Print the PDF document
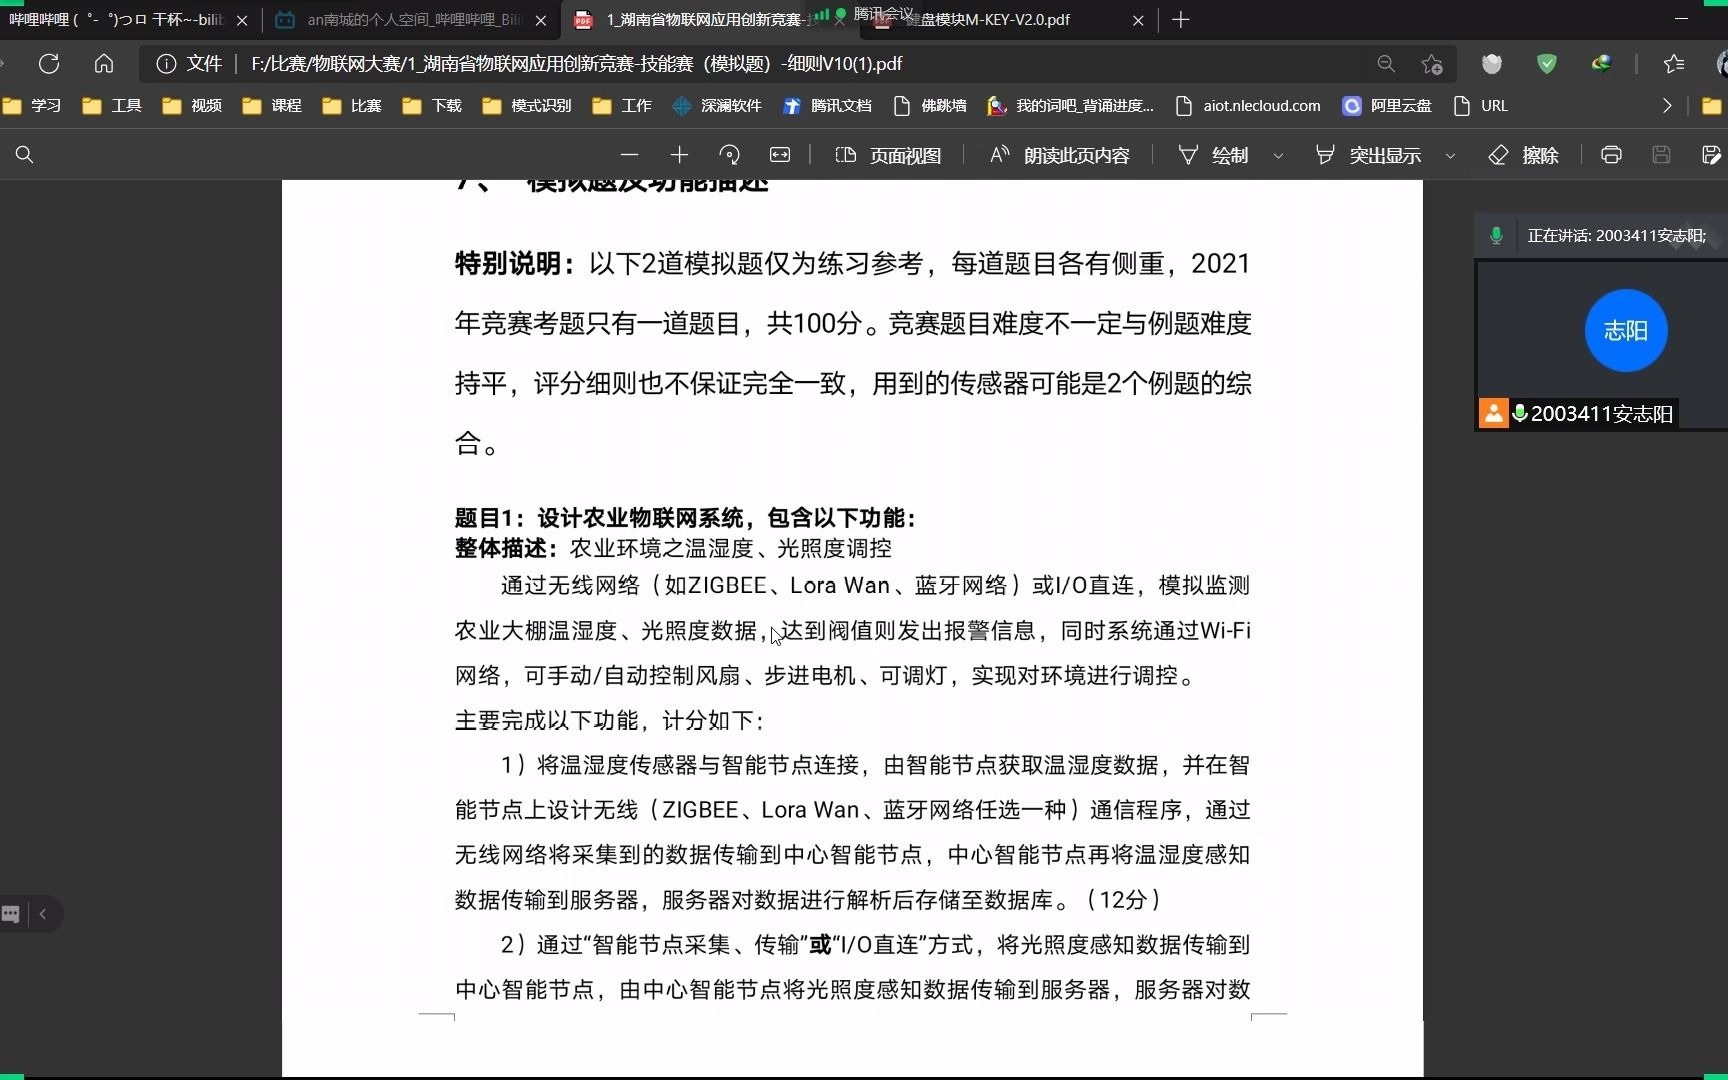The height and width of the screenshot is (1080, 1728). (1611, 155)
